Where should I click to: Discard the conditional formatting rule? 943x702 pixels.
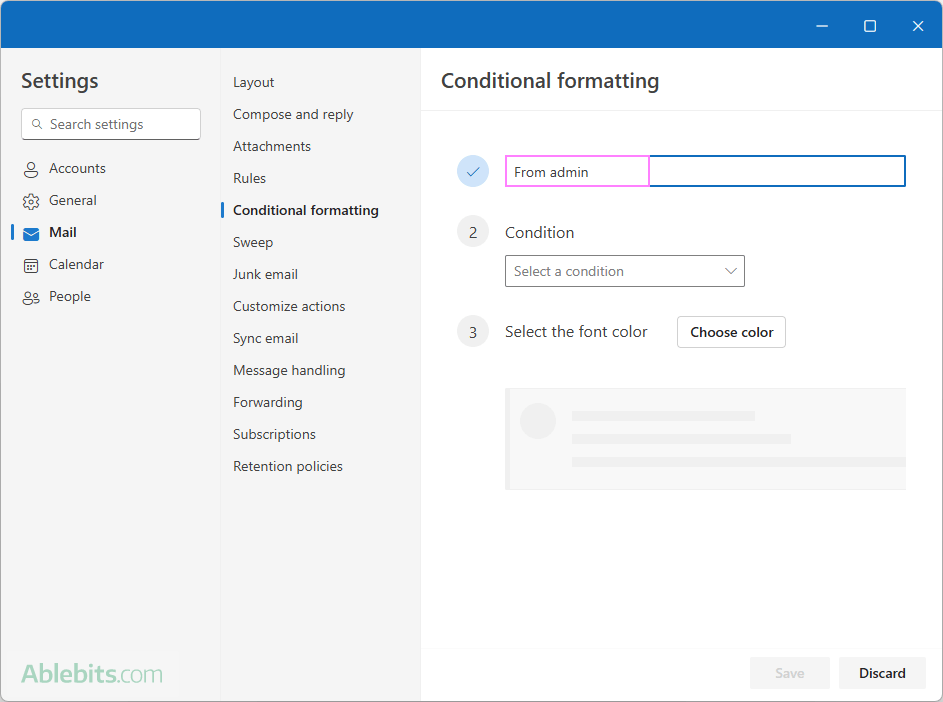click(882, 673)
